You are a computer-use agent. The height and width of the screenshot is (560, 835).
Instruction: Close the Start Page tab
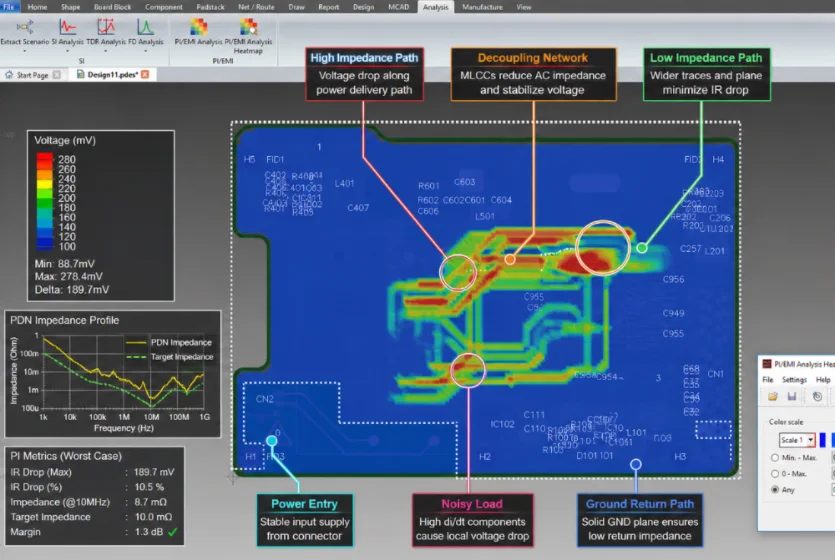56,75
